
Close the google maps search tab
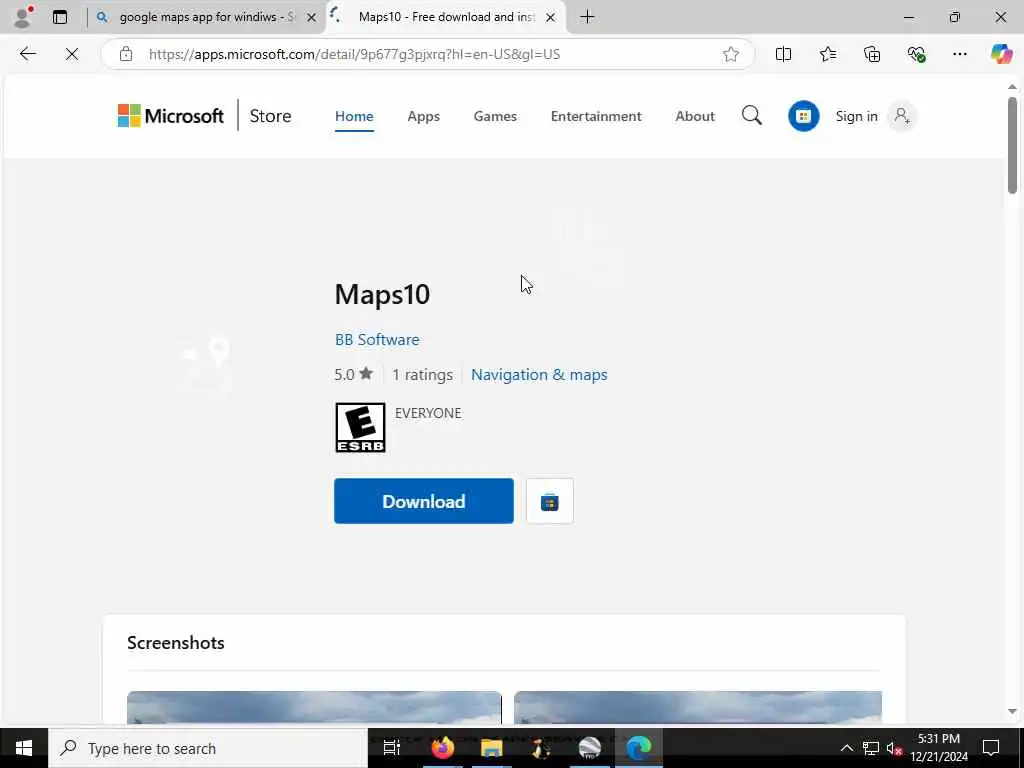[x=312, y=18]
